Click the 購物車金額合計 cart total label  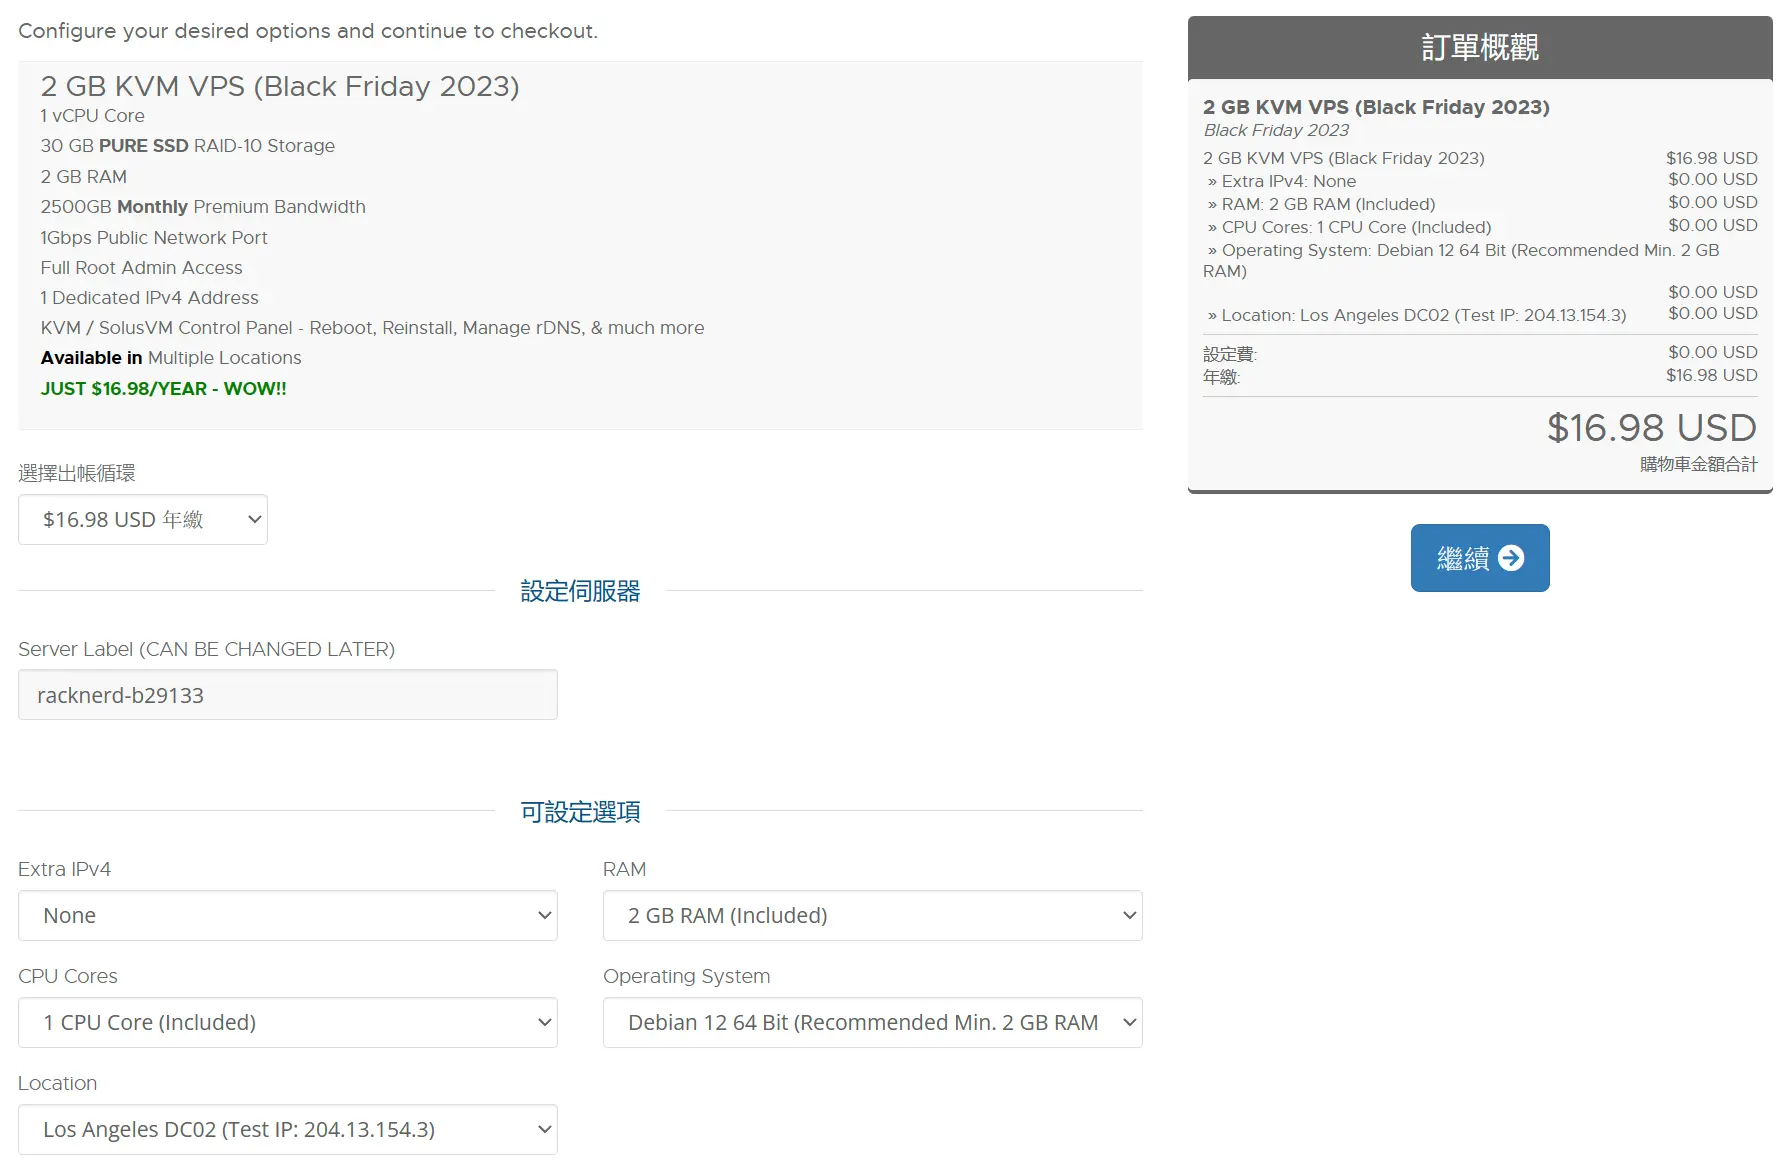(x=1699, y=464)
